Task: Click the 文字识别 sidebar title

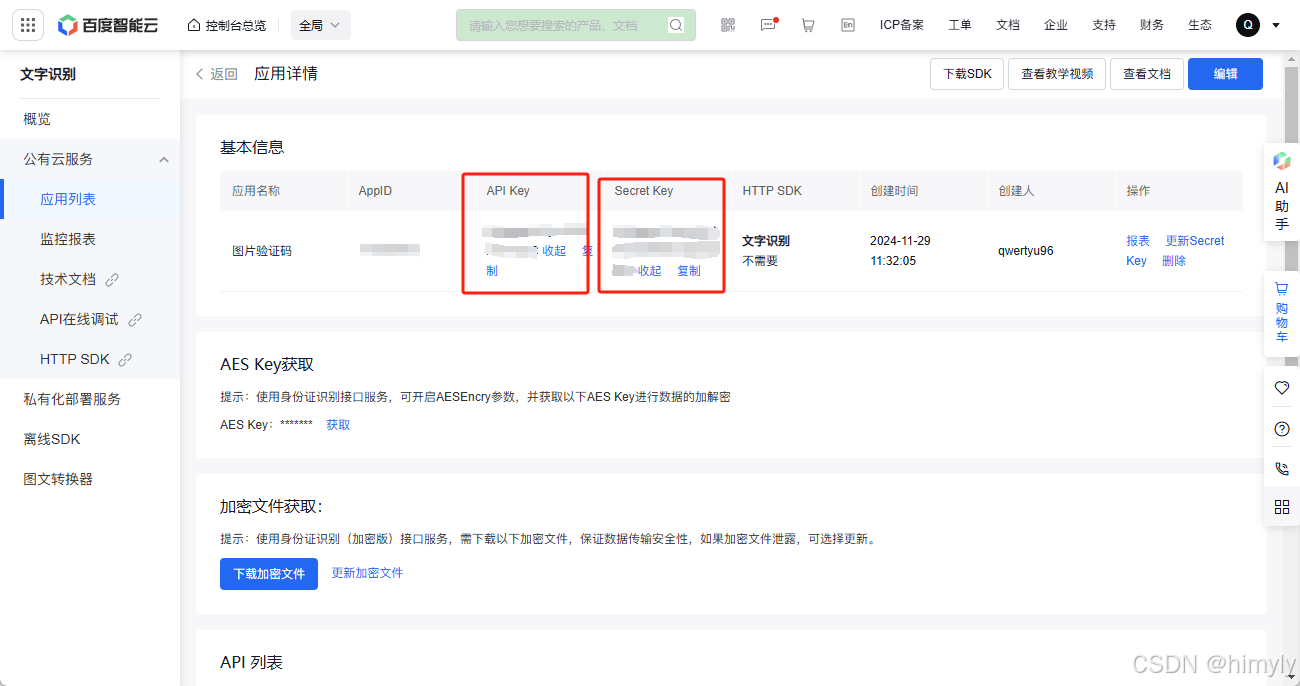Action: pyautogui.click(x=48, y=74)
